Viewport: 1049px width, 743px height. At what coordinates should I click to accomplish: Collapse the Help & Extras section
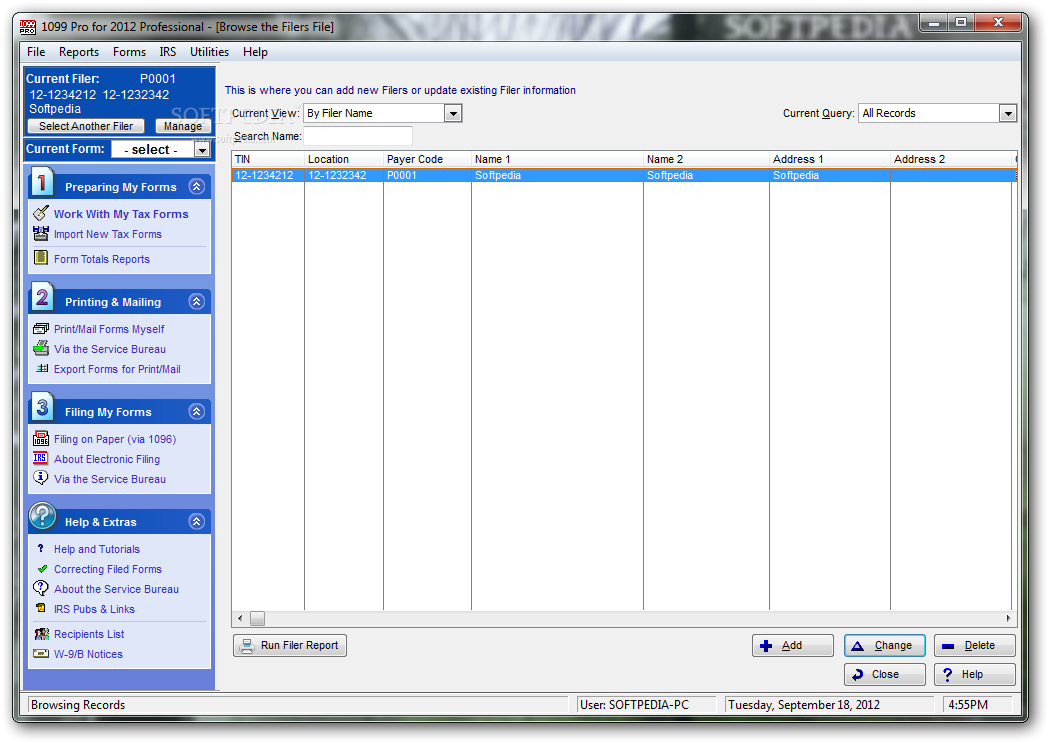tap(197, 522)
